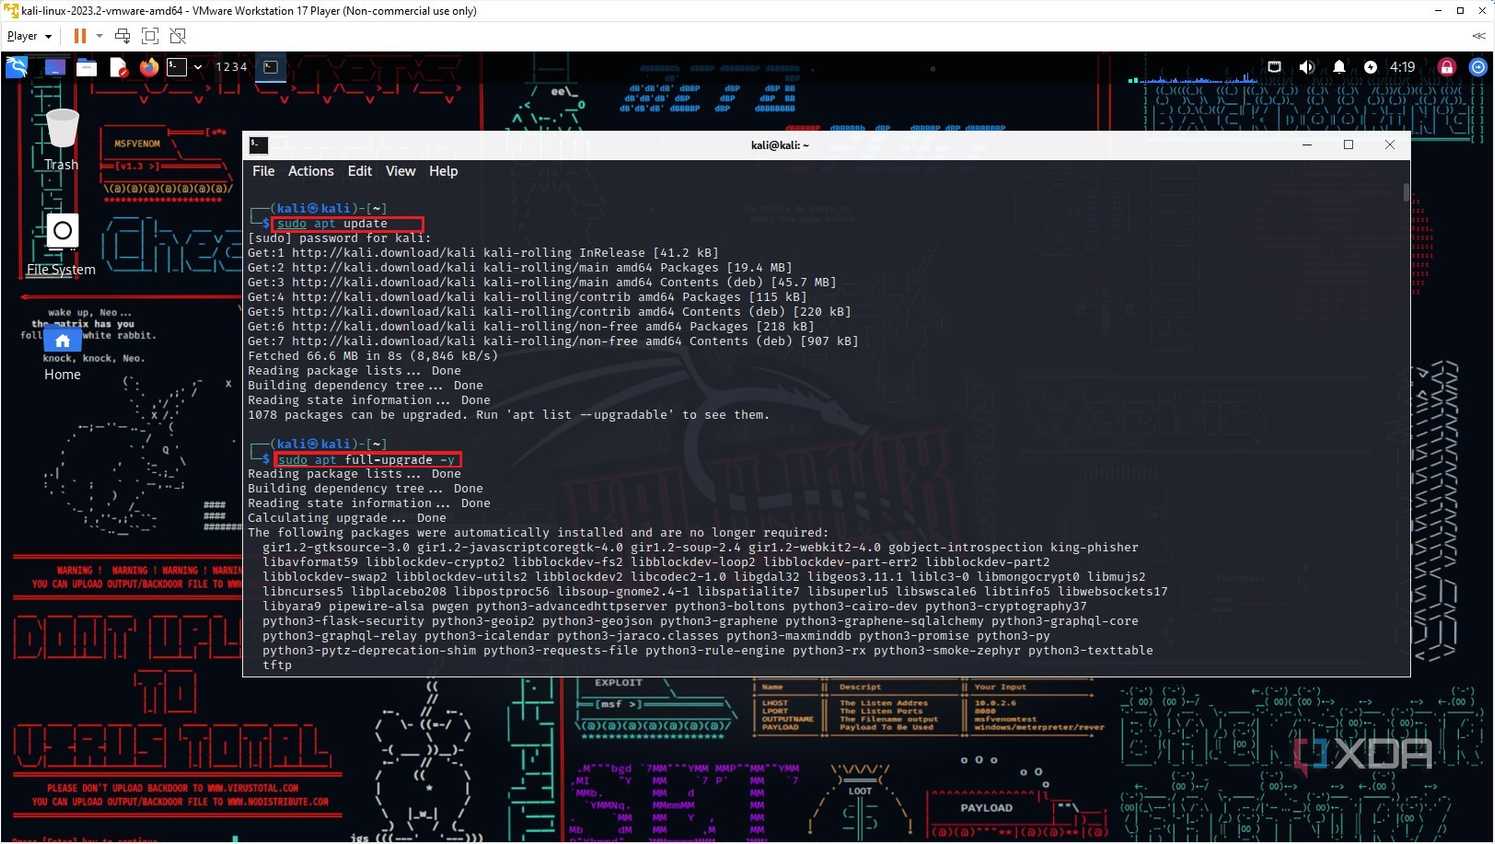Open the volume control tray icon
Image resolution: width=1495 pixels, height=844 pixels.
(x=1306, y=67)
